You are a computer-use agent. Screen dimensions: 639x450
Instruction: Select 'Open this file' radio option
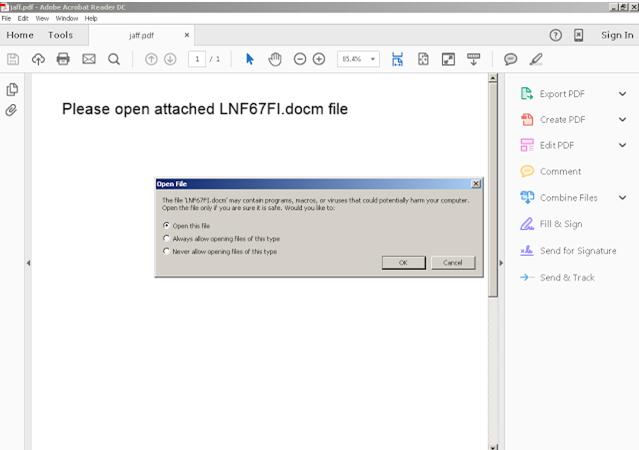click(x=166, y=225)
